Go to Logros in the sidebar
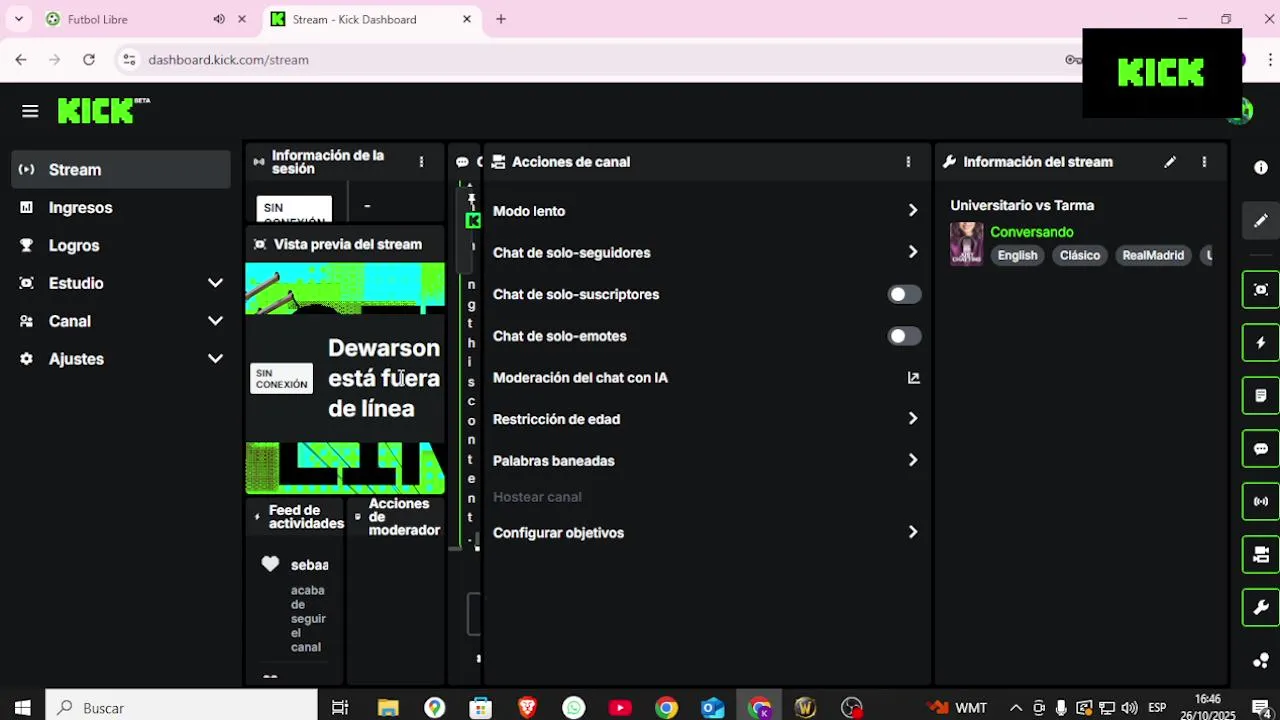 [x=121, y=246]
